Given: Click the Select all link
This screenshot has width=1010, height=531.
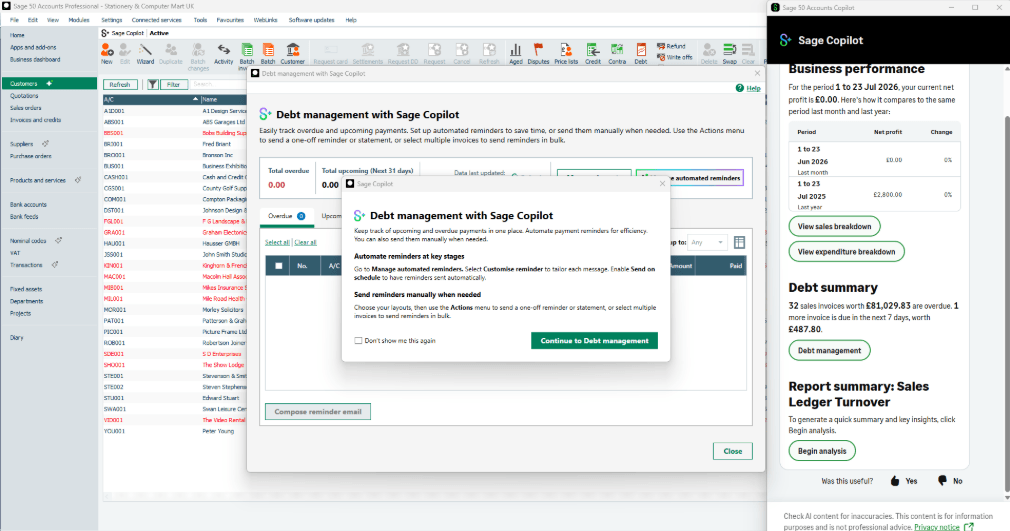Looking at the screenshot, I should pyautogui.click(x=277, y=242).
